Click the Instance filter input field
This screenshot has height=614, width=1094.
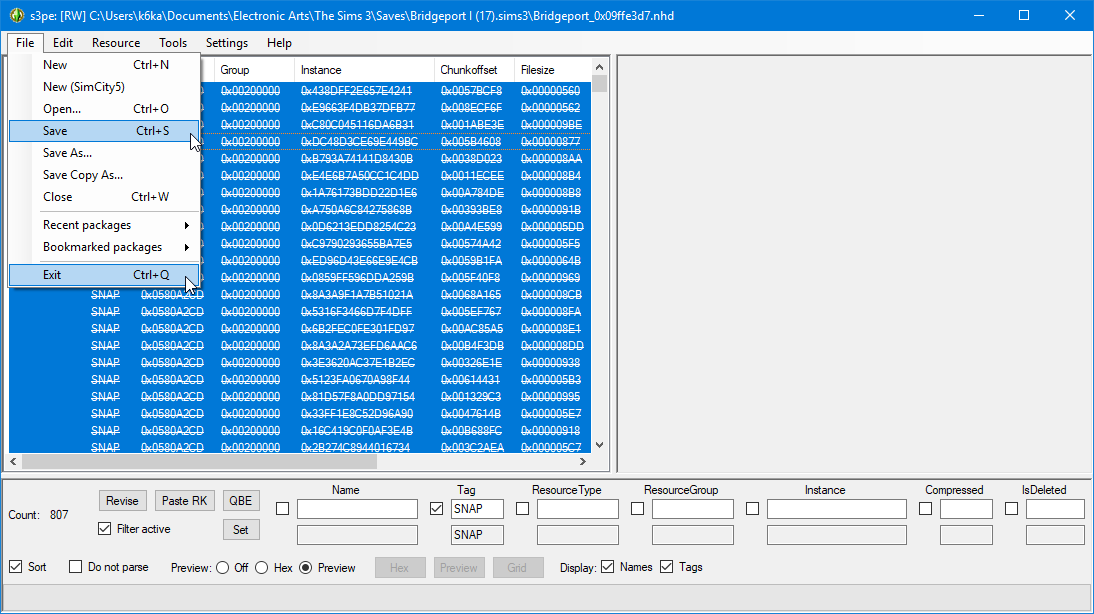[837, 509]
